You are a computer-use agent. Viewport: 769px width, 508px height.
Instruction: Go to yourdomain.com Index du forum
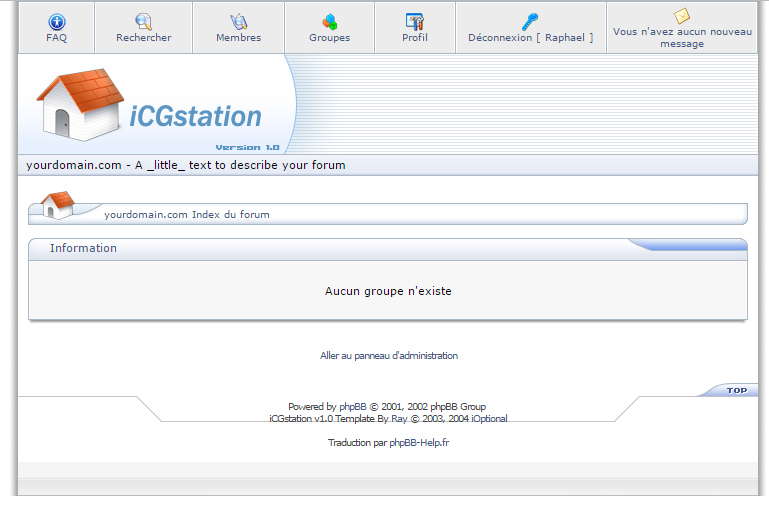[187, 215]
